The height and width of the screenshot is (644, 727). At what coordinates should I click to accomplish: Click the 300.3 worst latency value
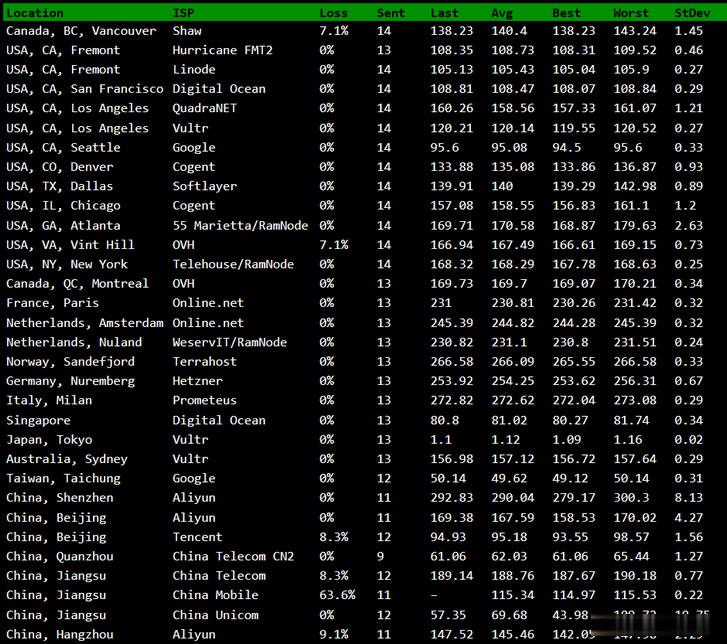[x=631, y=498]
